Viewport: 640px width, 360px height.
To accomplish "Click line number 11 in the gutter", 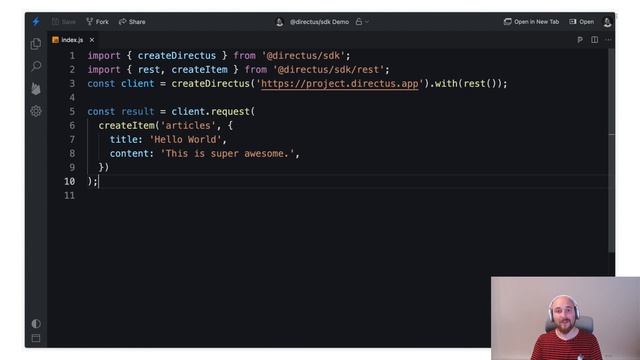I will pos(69,196).
